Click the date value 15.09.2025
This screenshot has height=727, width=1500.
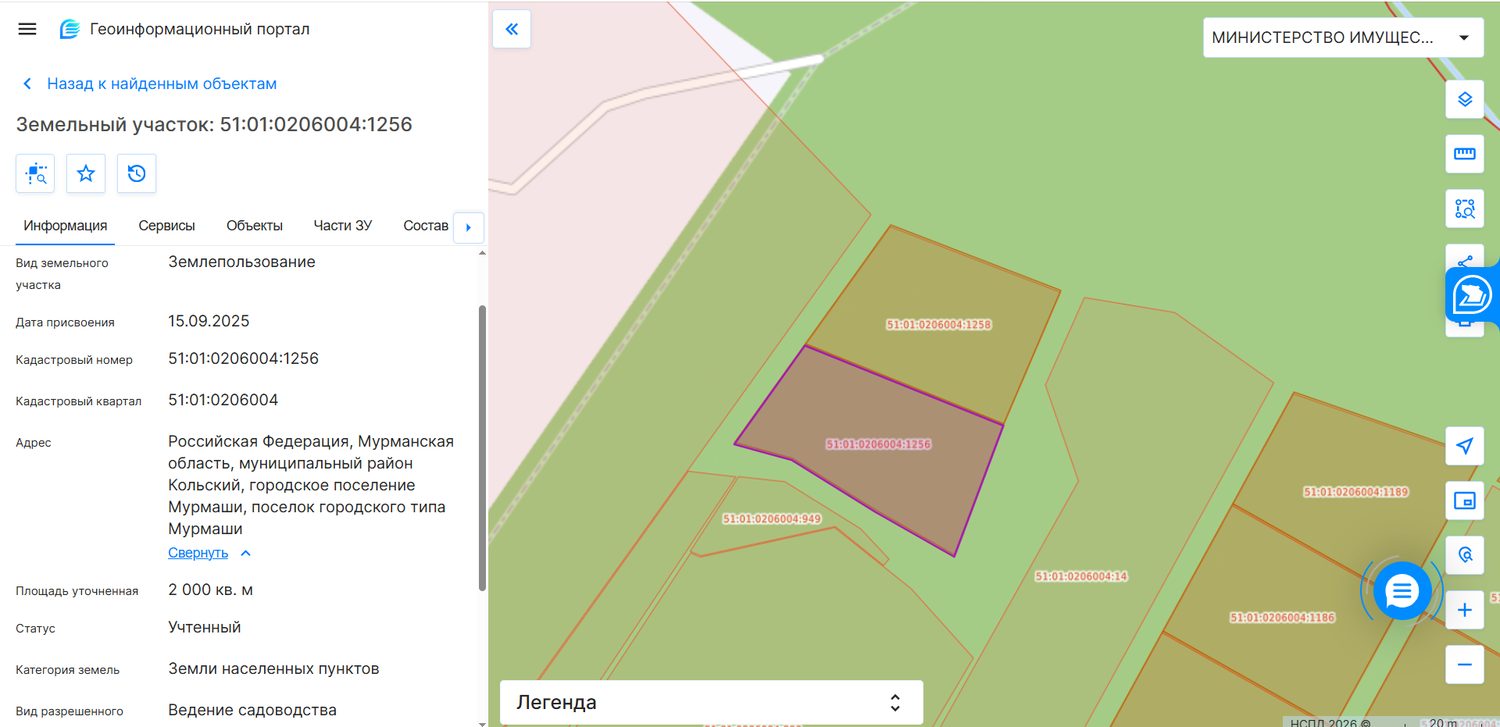[x=209, y=322]
